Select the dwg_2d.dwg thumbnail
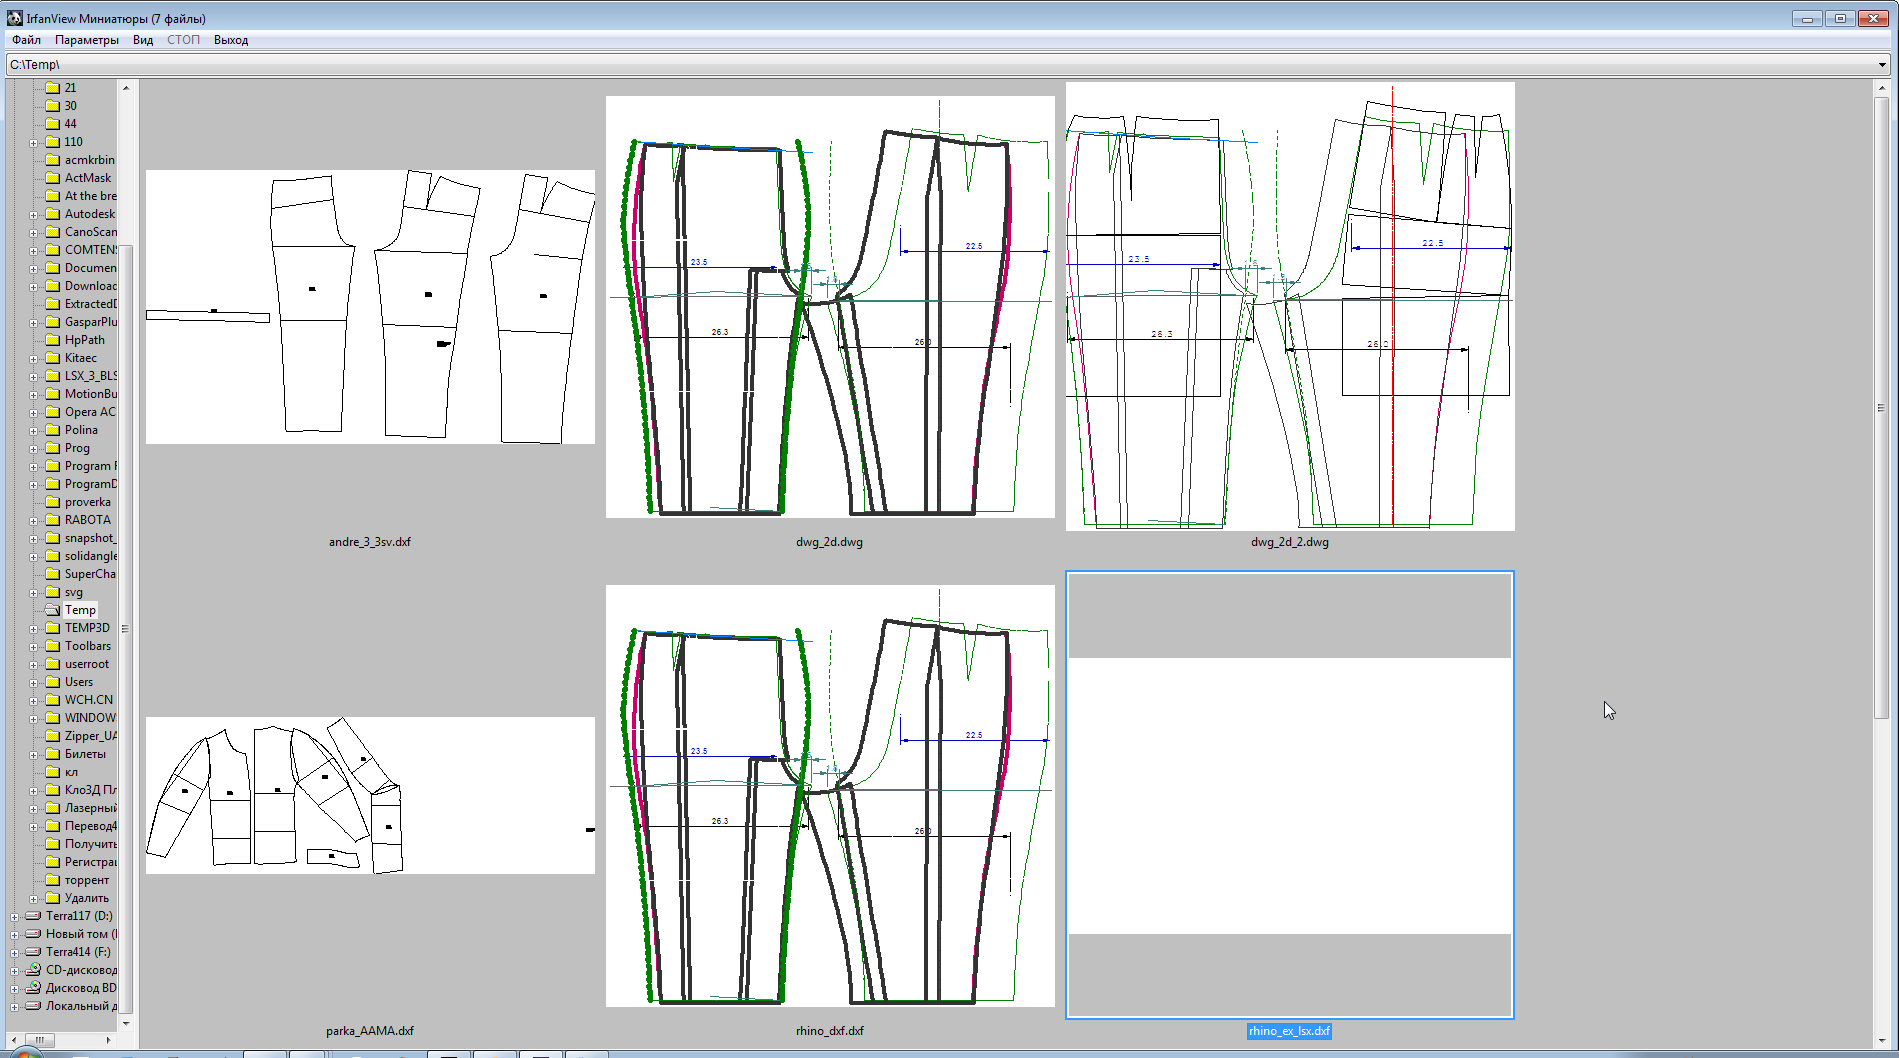The image size is (1899, 1058). [830, 307]
